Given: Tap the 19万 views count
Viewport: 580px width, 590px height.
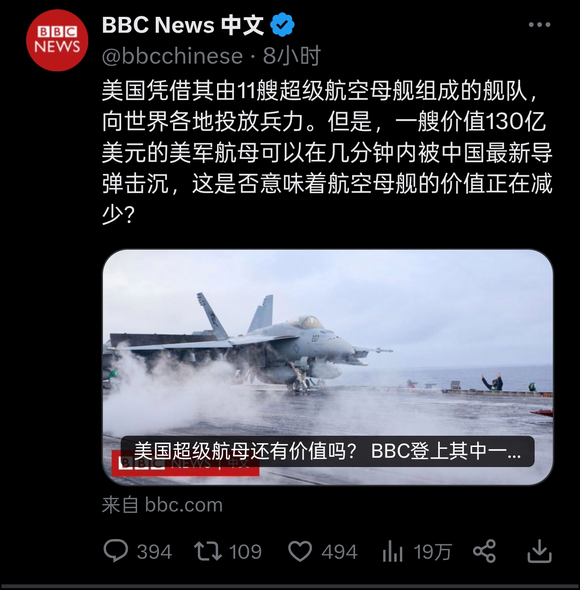Looking at the screenshot, I should pyautogui.click(x=432, y=552).
